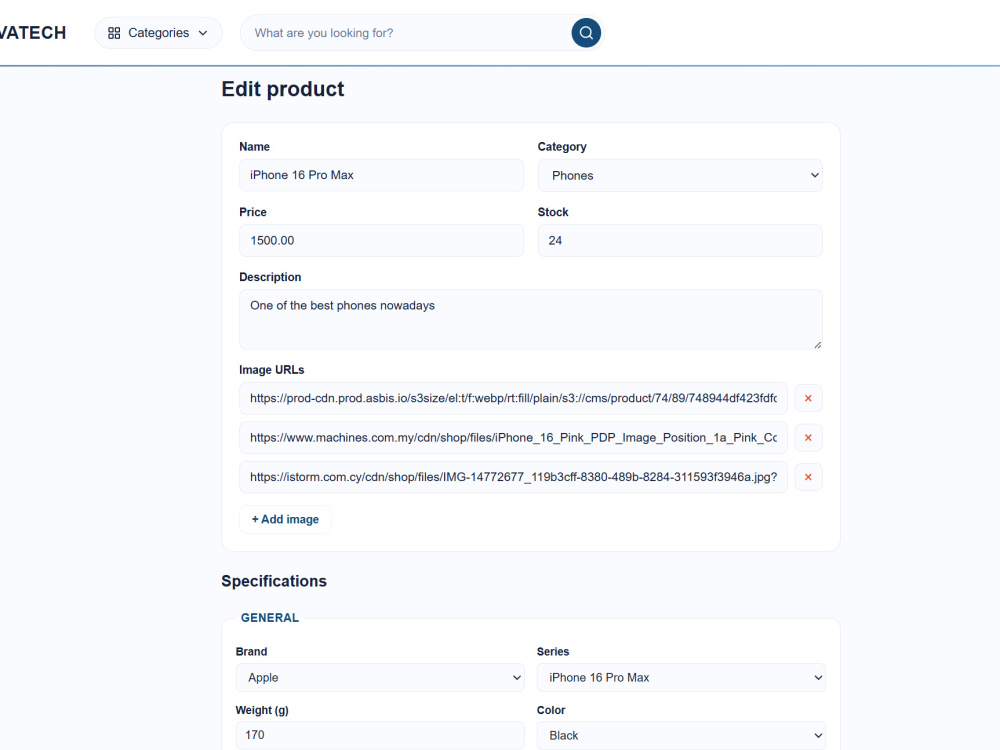Click the search magnifier button

pos(586,33)
